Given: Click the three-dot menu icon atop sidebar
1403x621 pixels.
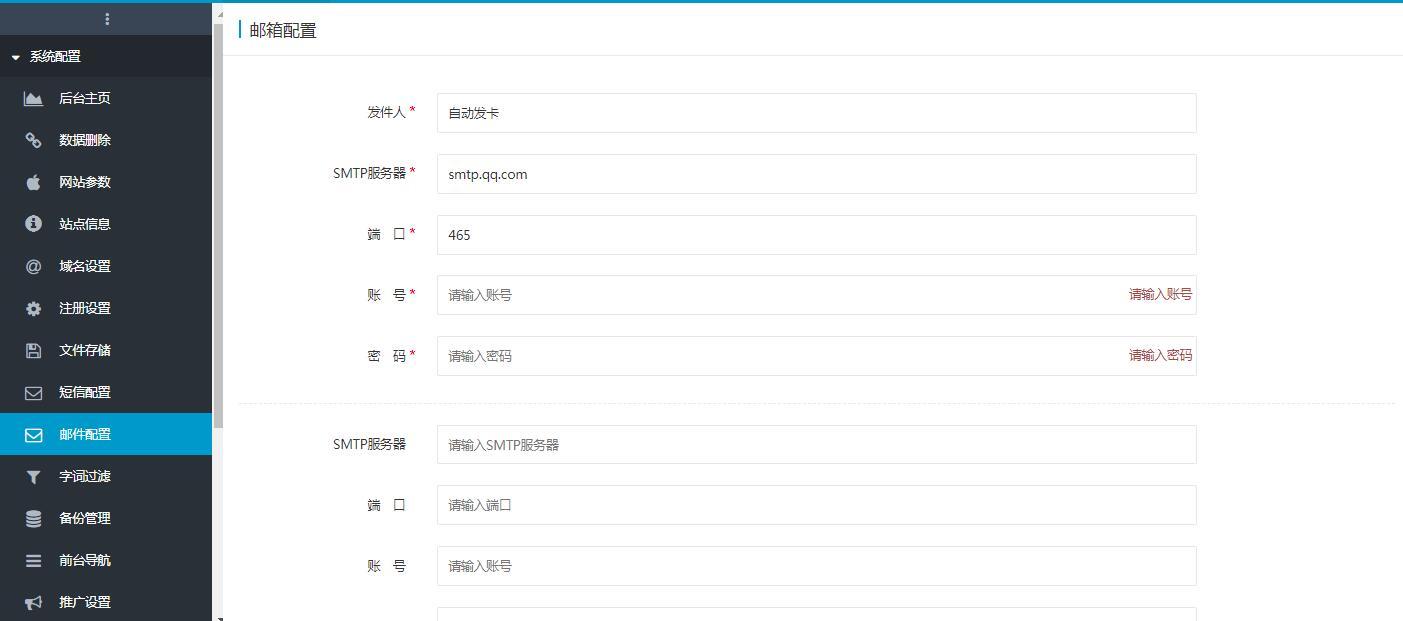Looking at the screenshot, I should coord(107,19).
